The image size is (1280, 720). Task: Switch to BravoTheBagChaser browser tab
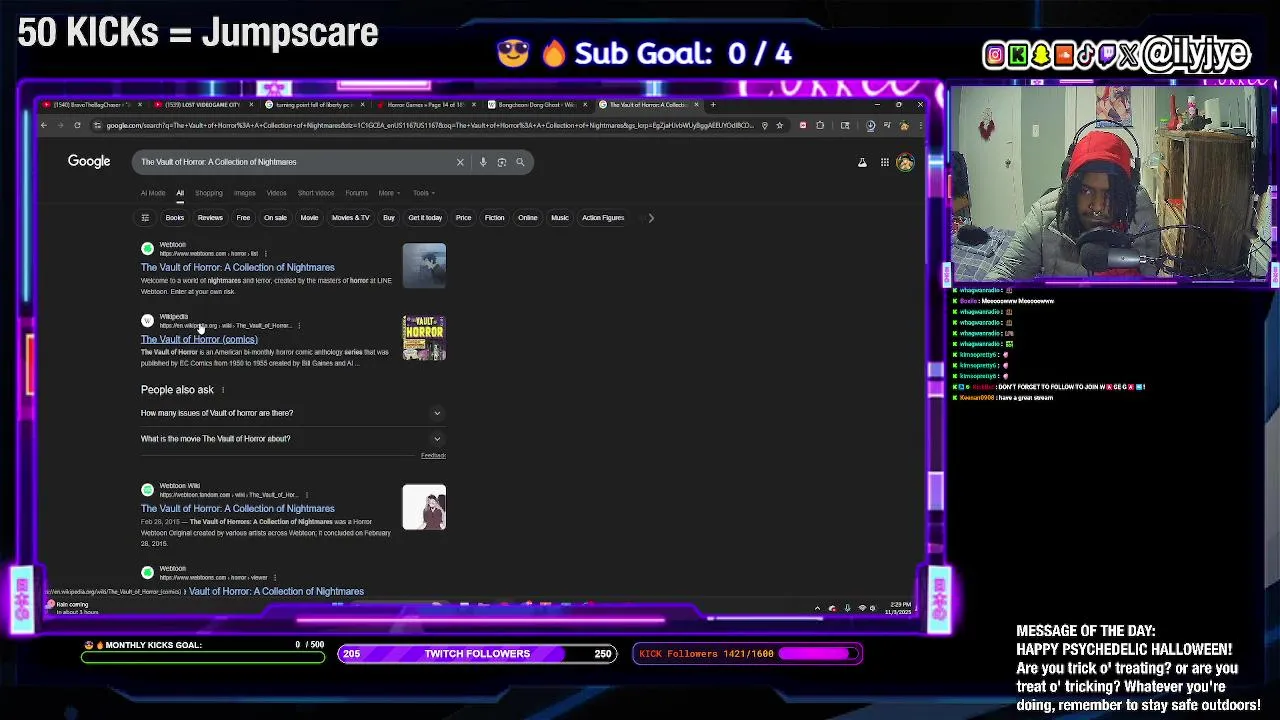coord(90,105)
